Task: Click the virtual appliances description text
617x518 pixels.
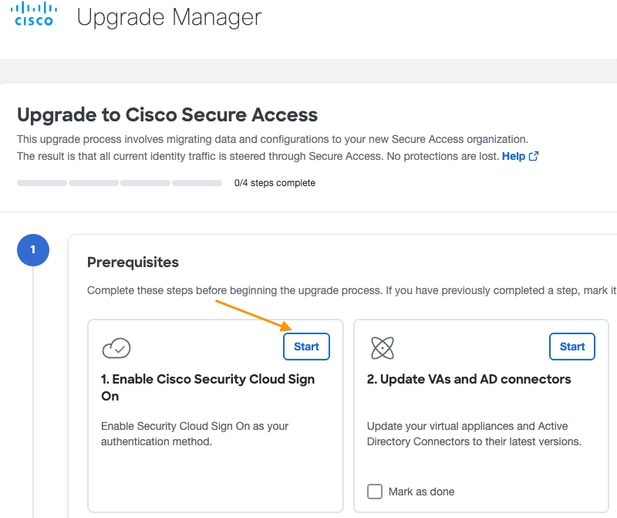Action: click(x=474, y=433)
